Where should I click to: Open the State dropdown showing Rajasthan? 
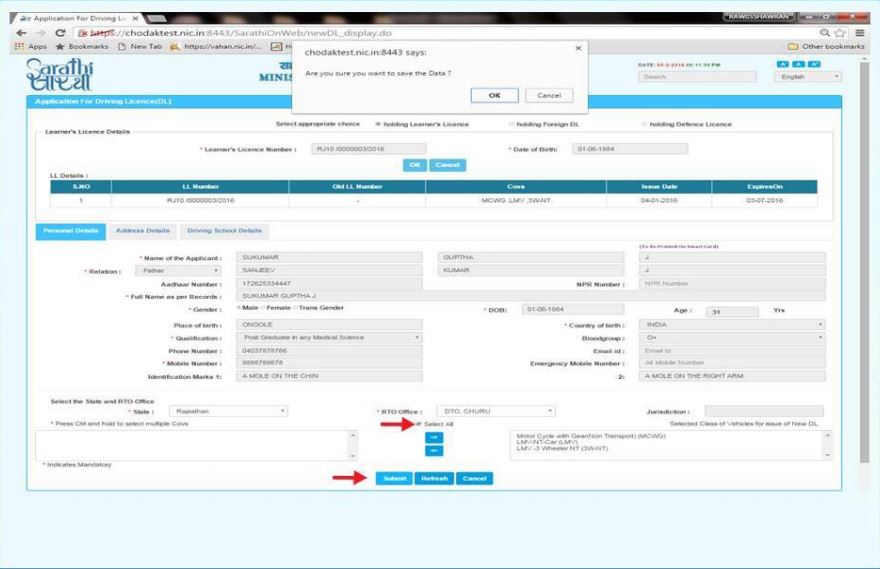[227, 411]
